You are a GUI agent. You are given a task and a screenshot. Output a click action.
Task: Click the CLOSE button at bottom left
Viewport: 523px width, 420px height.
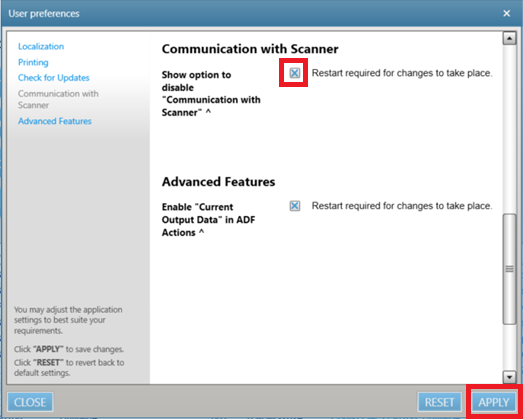tap(30, 402)
